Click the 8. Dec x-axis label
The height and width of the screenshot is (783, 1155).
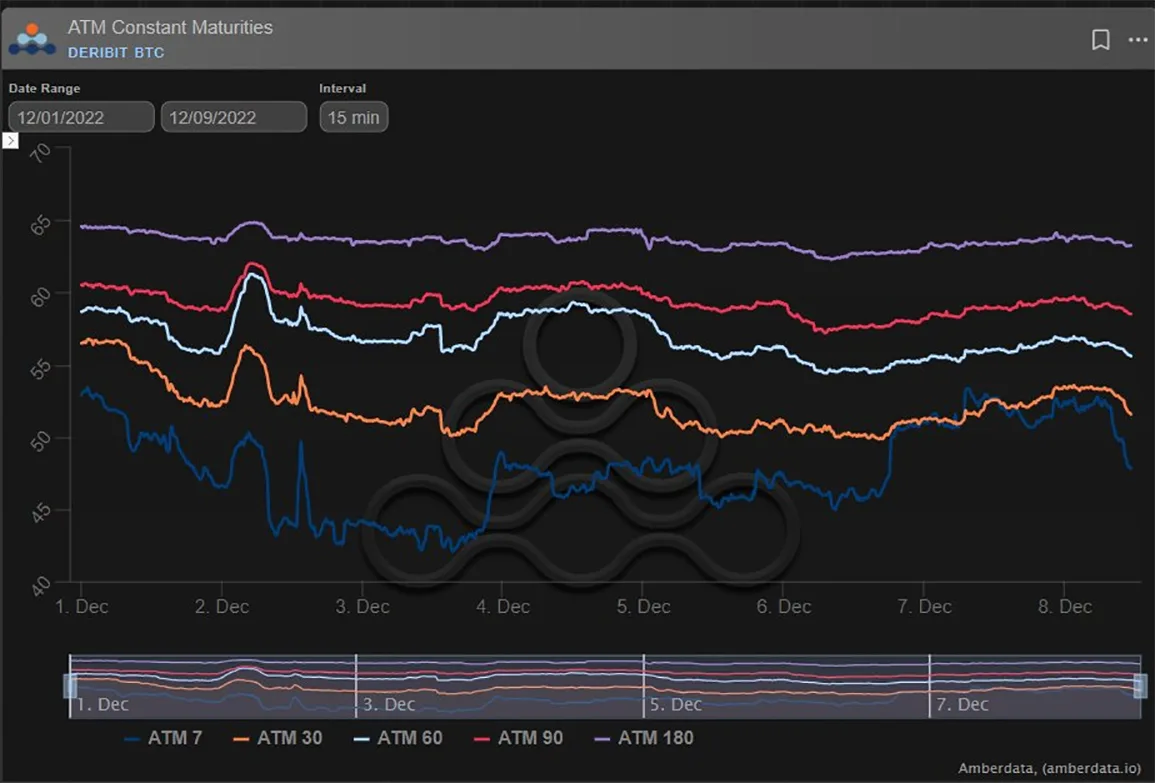(x=1065, y=607)
